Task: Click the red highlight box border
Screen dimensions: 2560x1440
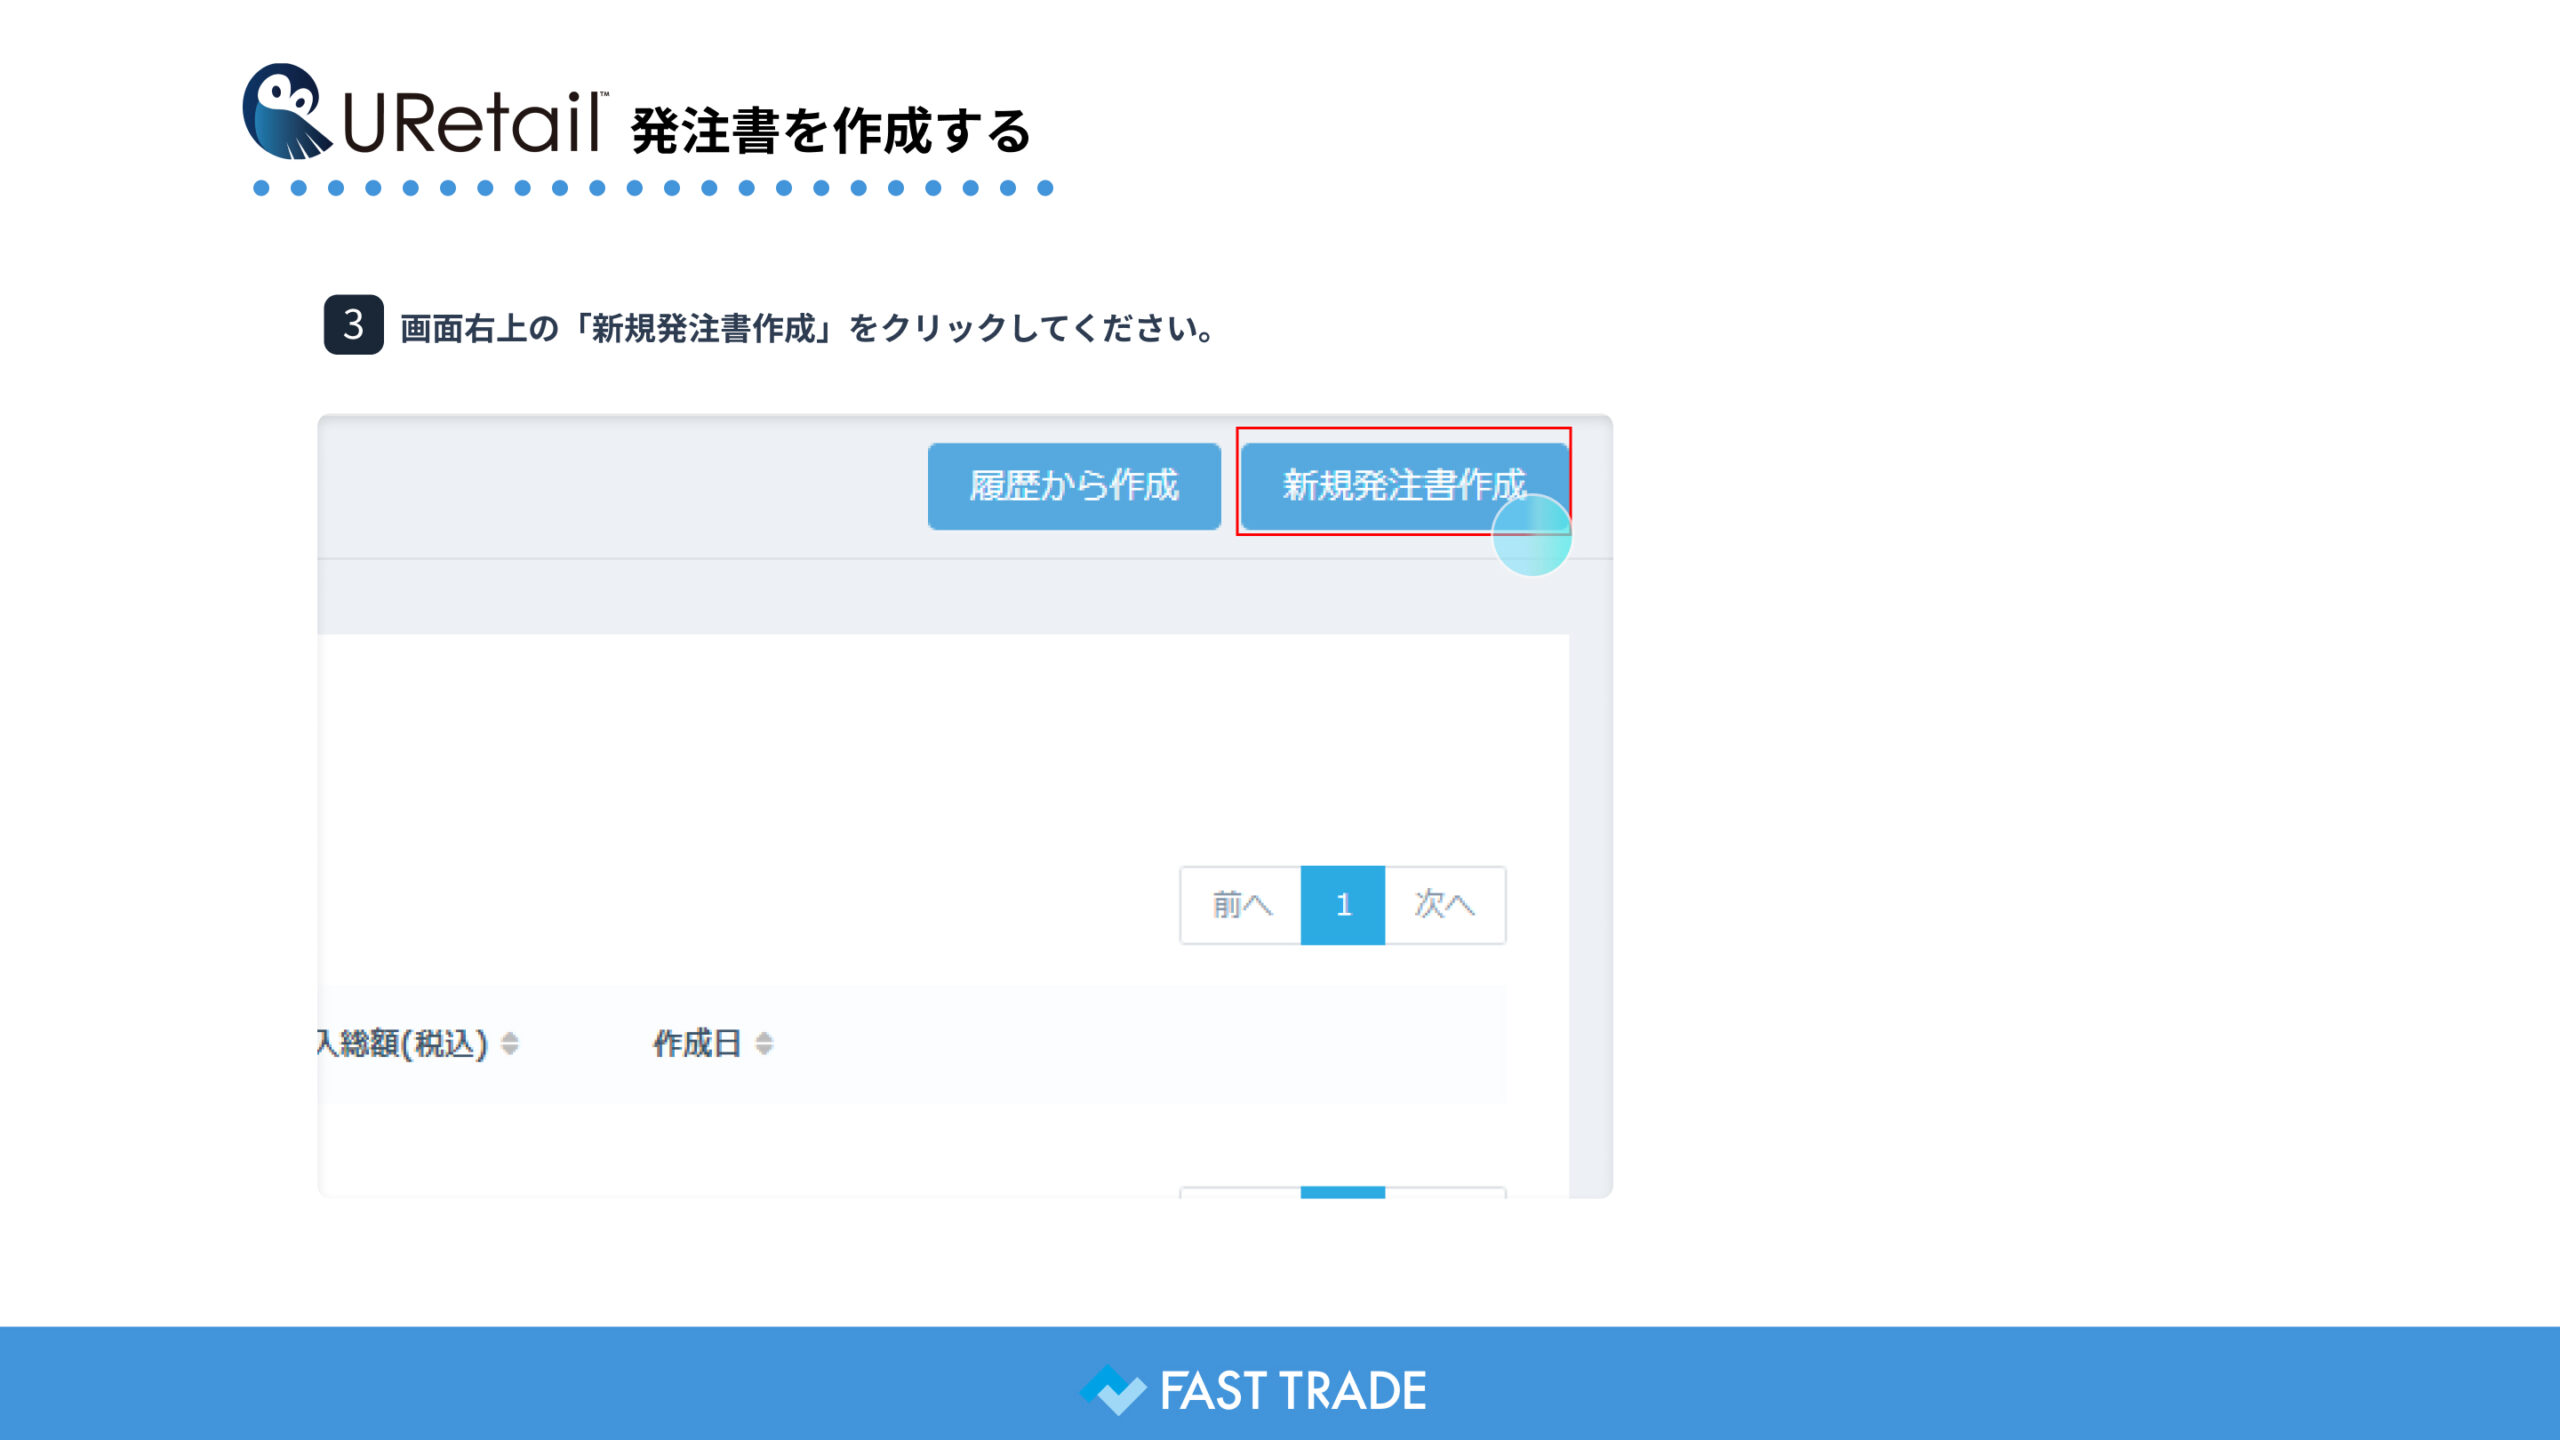Action: [1400, 429]
